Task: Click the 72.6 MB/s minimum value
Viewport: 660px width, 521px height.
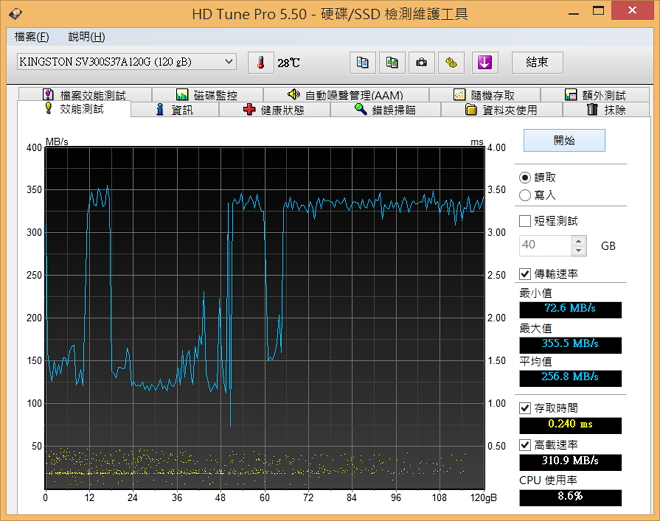Action: (x=570, y=310)
